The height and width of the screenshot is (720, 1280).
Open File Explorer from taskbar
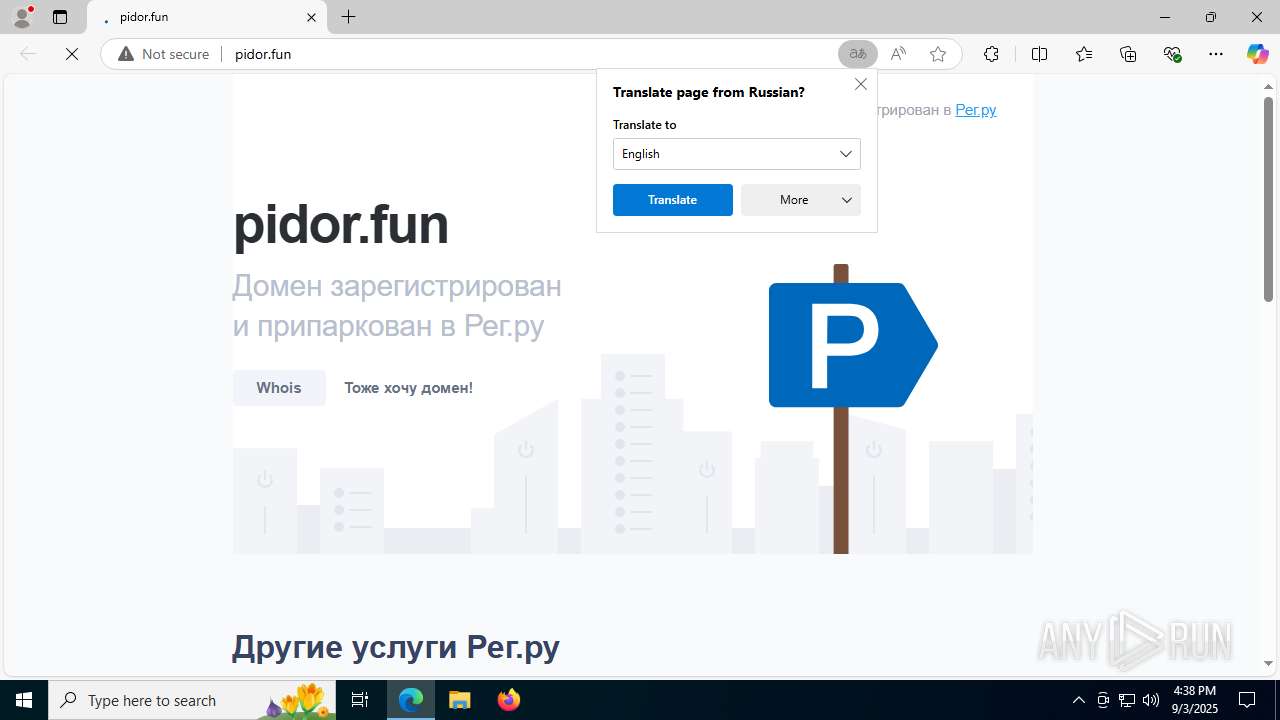459,700
